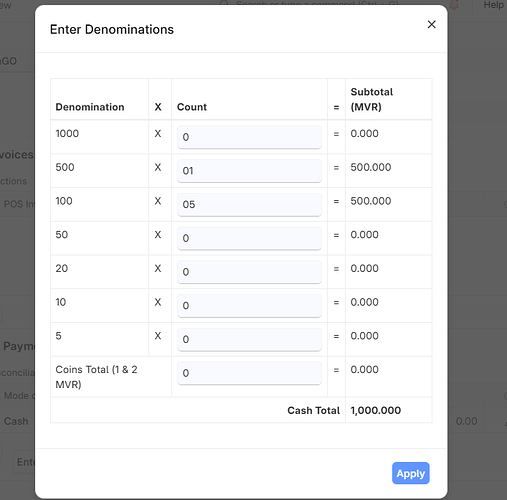Image resolution: width=507 pixels, height=500 pixels.
Task: Select the 500.000 subtotal in the 500 row
Action: [371, 167]
